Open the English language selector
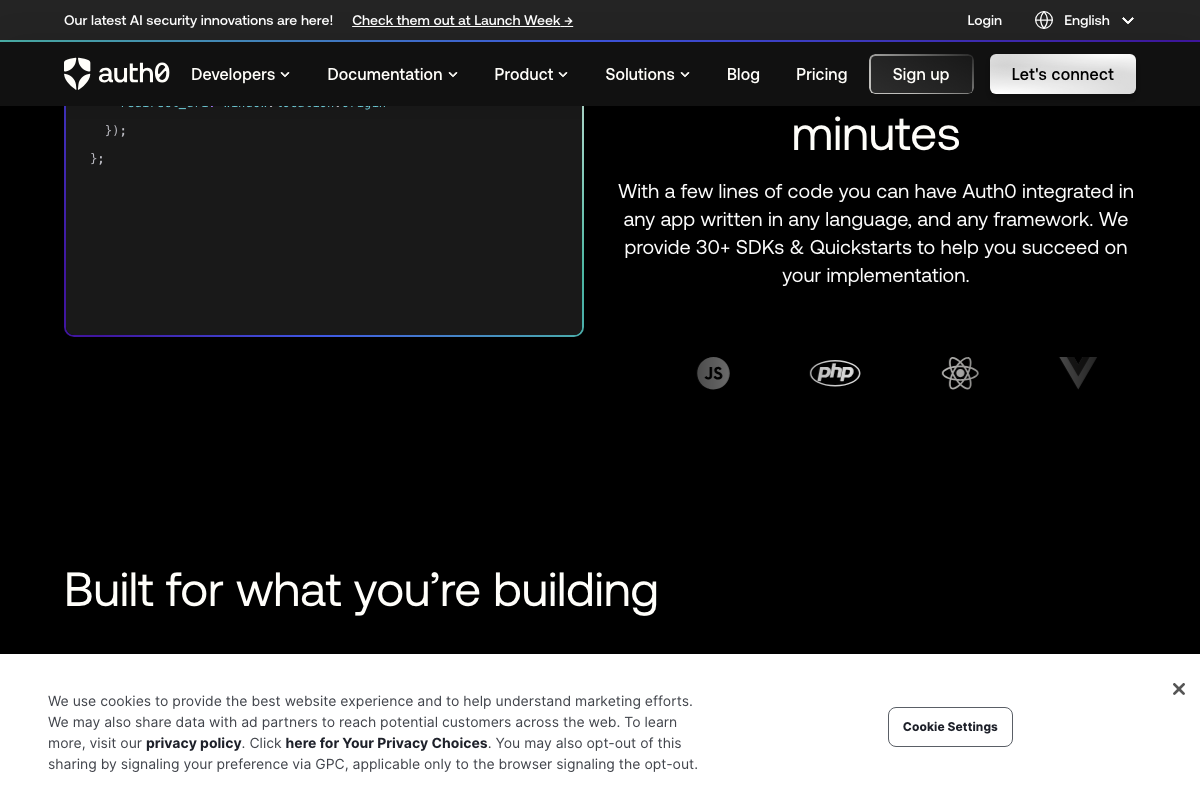Image resolution: width=1200 pixels, height=800 pixels. click(x=1098, y=20)
